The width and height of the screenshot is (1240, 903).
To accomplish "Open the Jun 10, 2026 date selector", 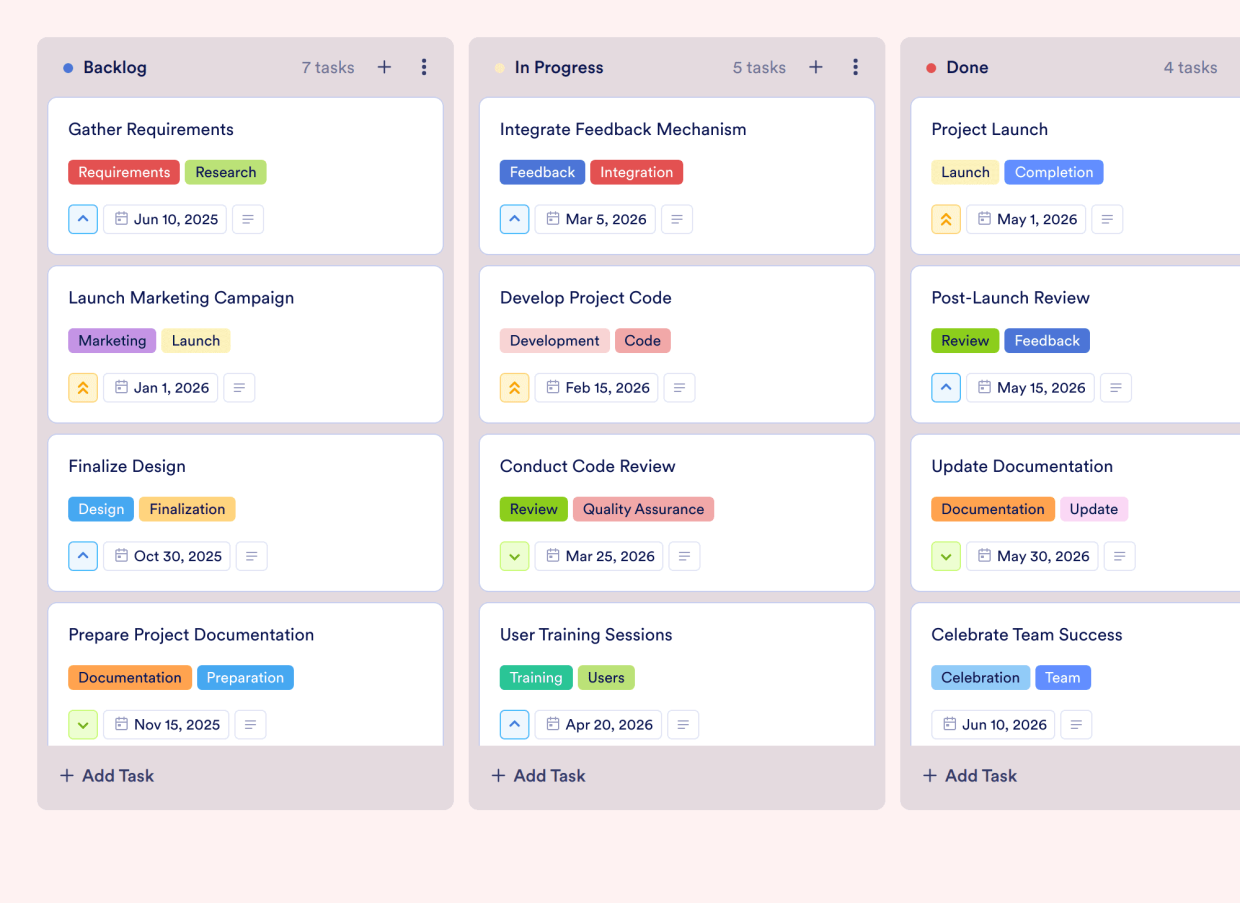I will point(993,724).
